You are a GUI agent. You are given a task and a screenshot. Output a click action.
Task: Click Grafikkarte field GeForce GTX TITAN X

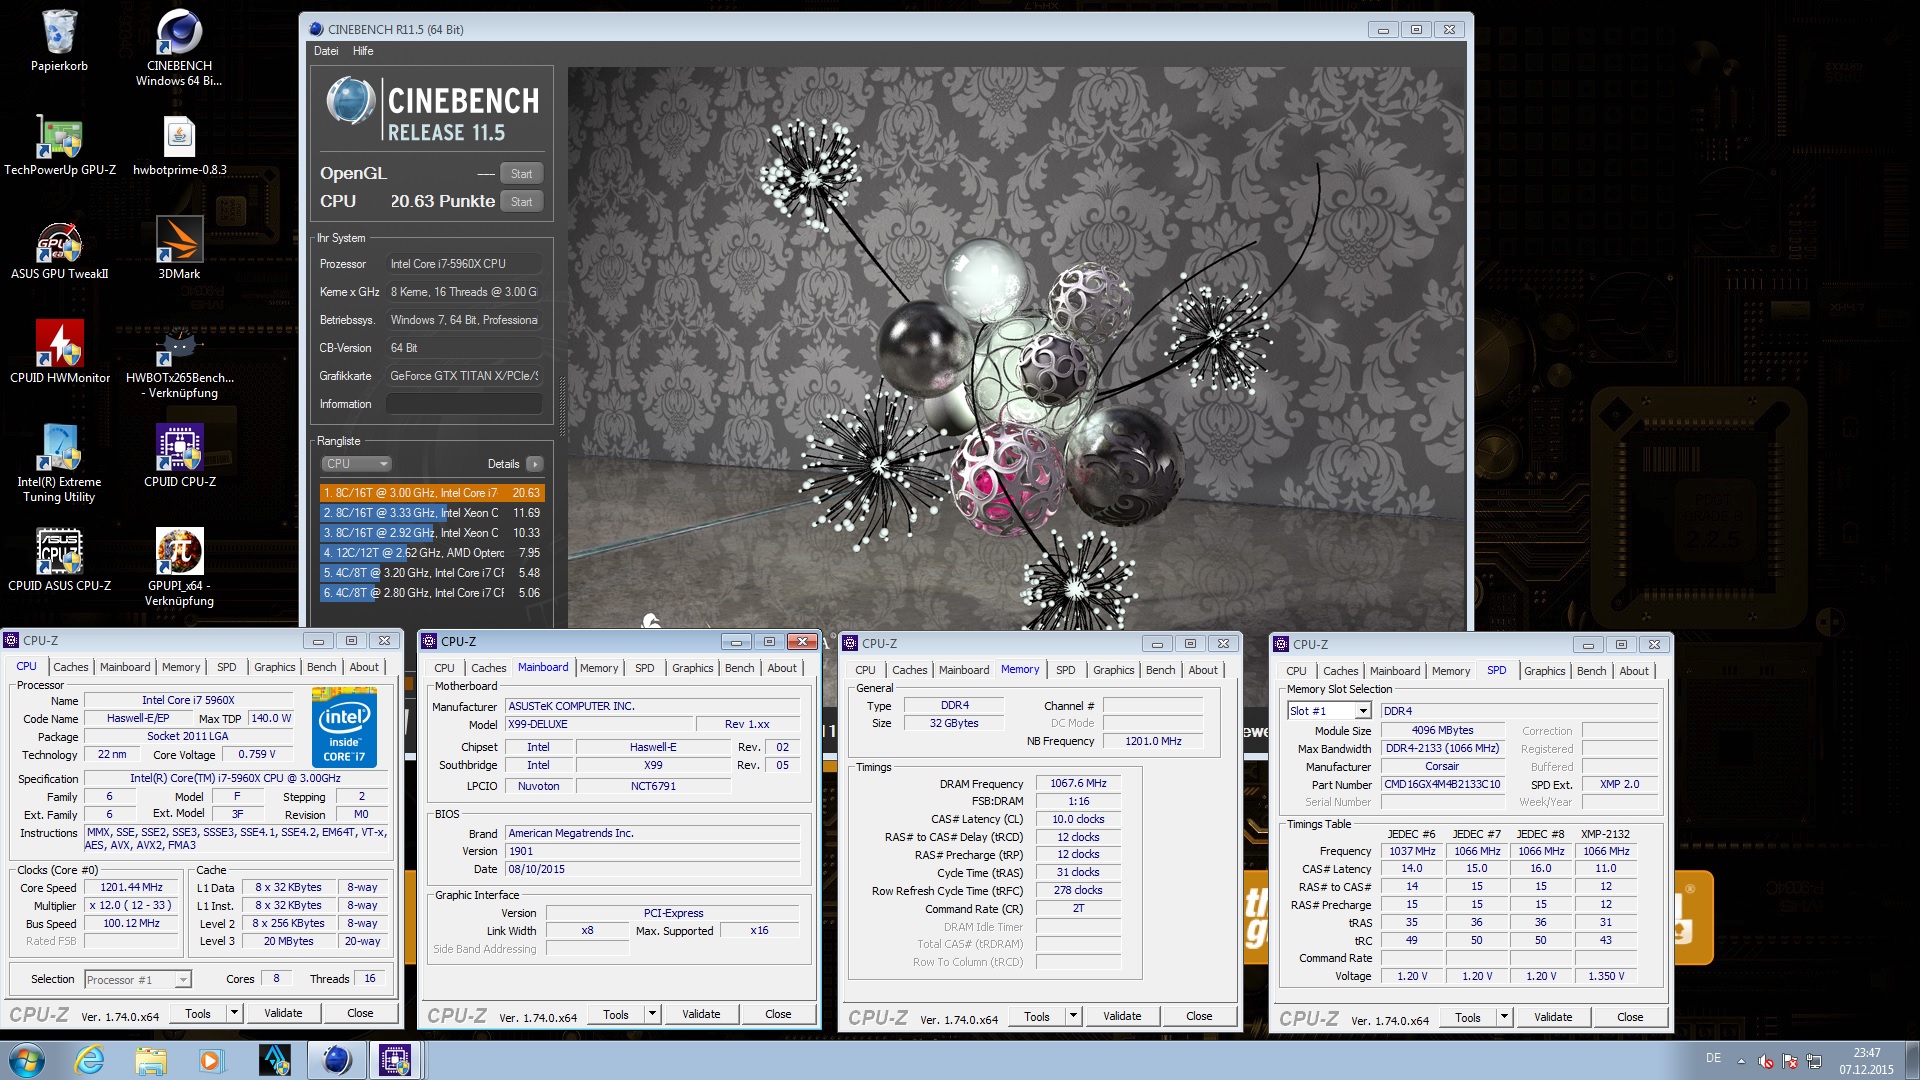(x=464, y=376)
